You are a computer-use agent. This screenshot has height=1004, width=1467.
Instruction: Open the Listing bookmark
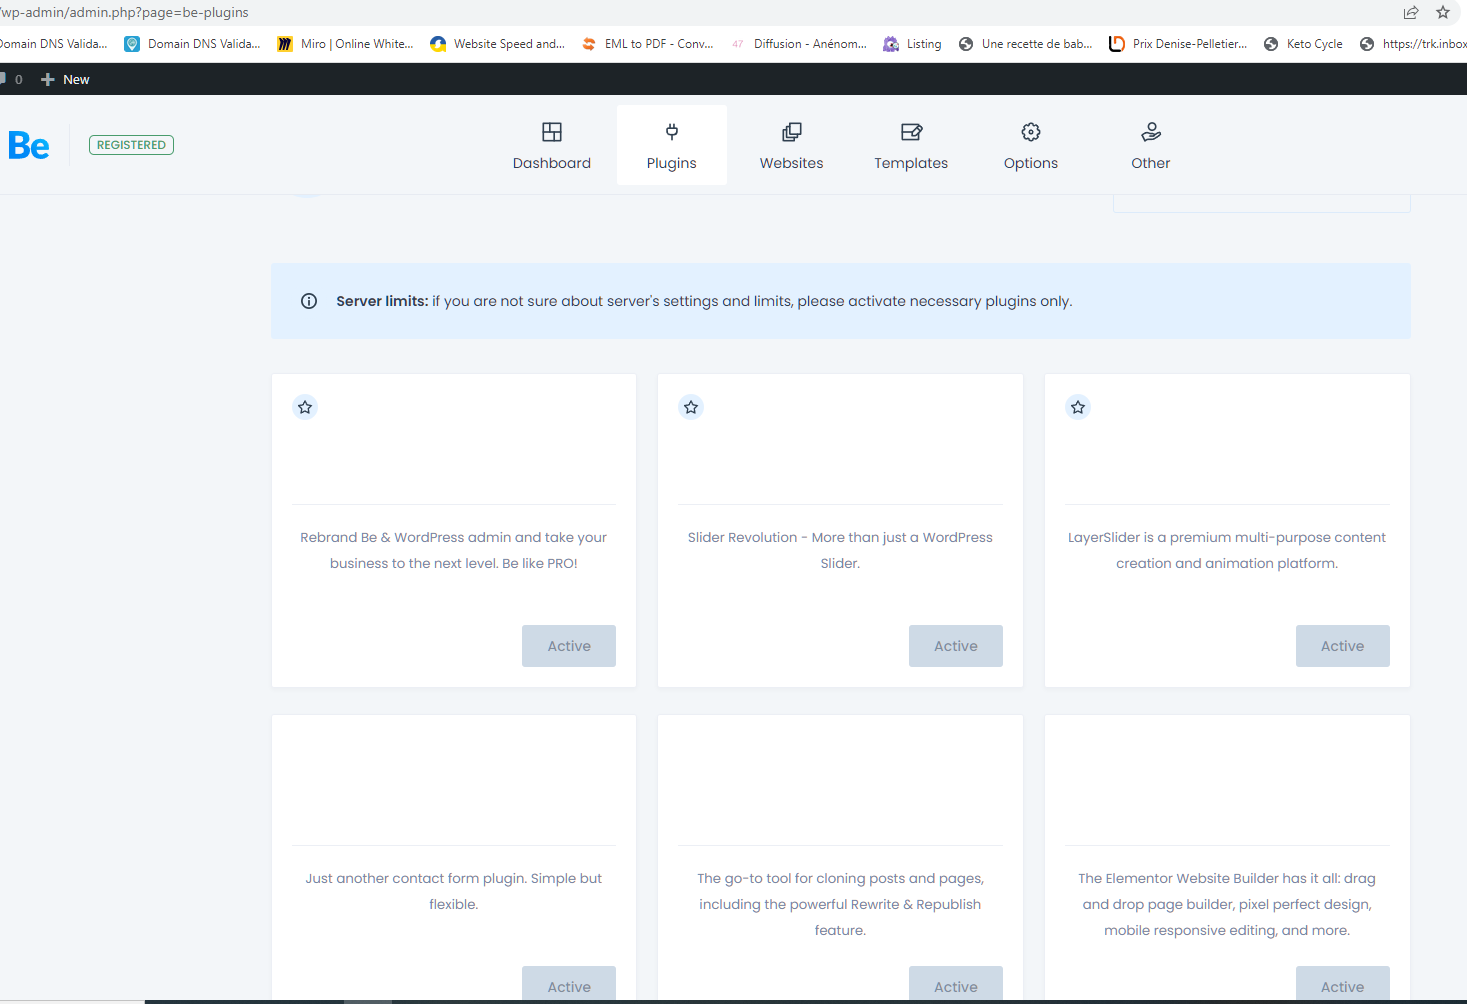pyautogui.click(x=912, y=44)
